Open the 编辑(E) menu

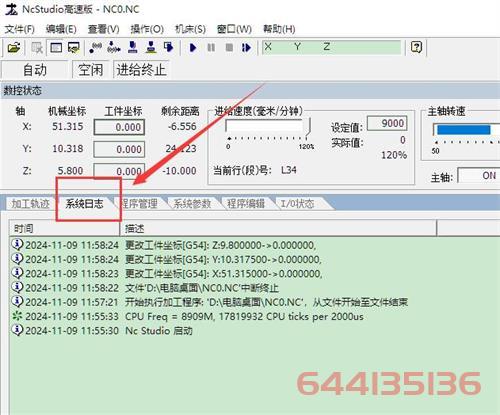coord(61,29)
